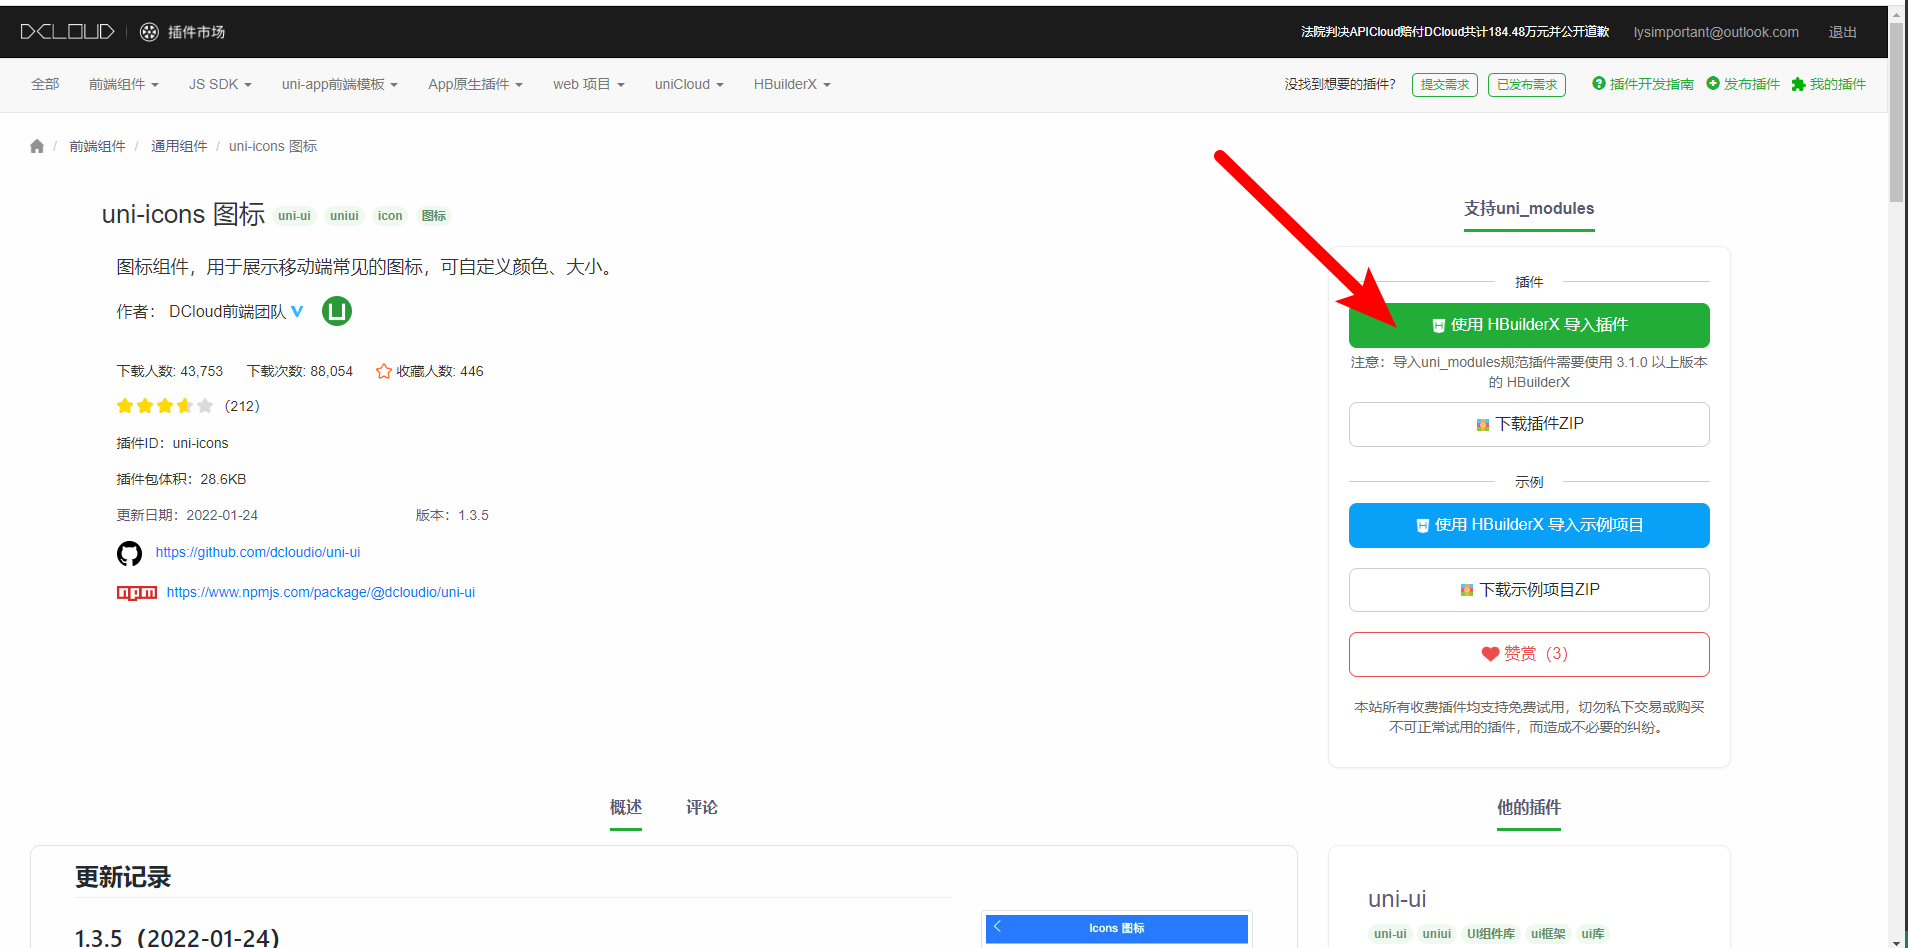
Task: Open 插件开发指南 link
Action: coord(1652,84)
